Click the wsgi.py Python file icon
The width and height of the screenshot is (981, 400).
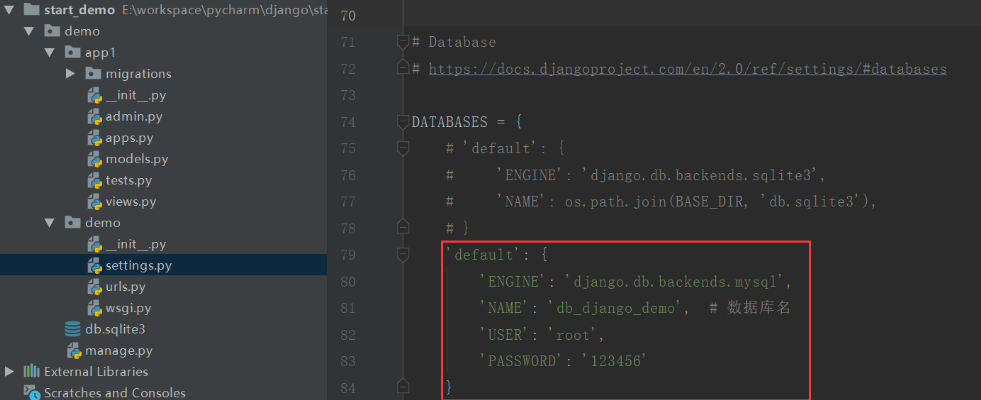tap(94, 309)
